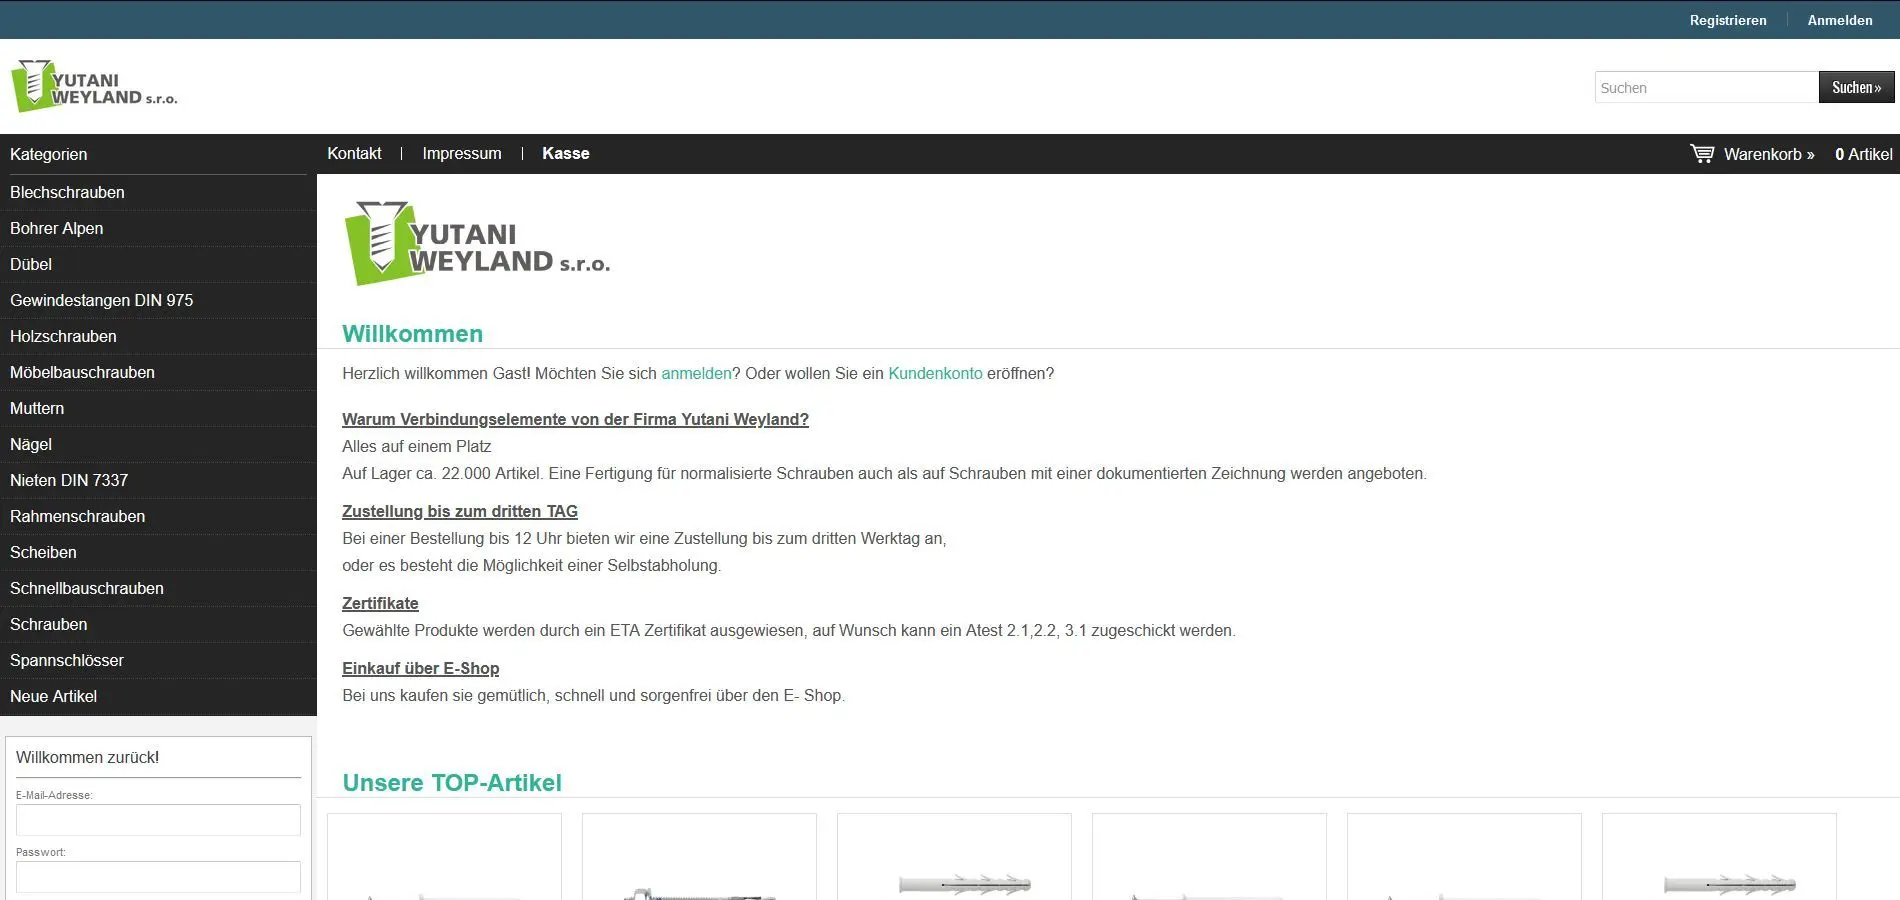
Task: Click the Passwort input field
Action: coord(158,877)
